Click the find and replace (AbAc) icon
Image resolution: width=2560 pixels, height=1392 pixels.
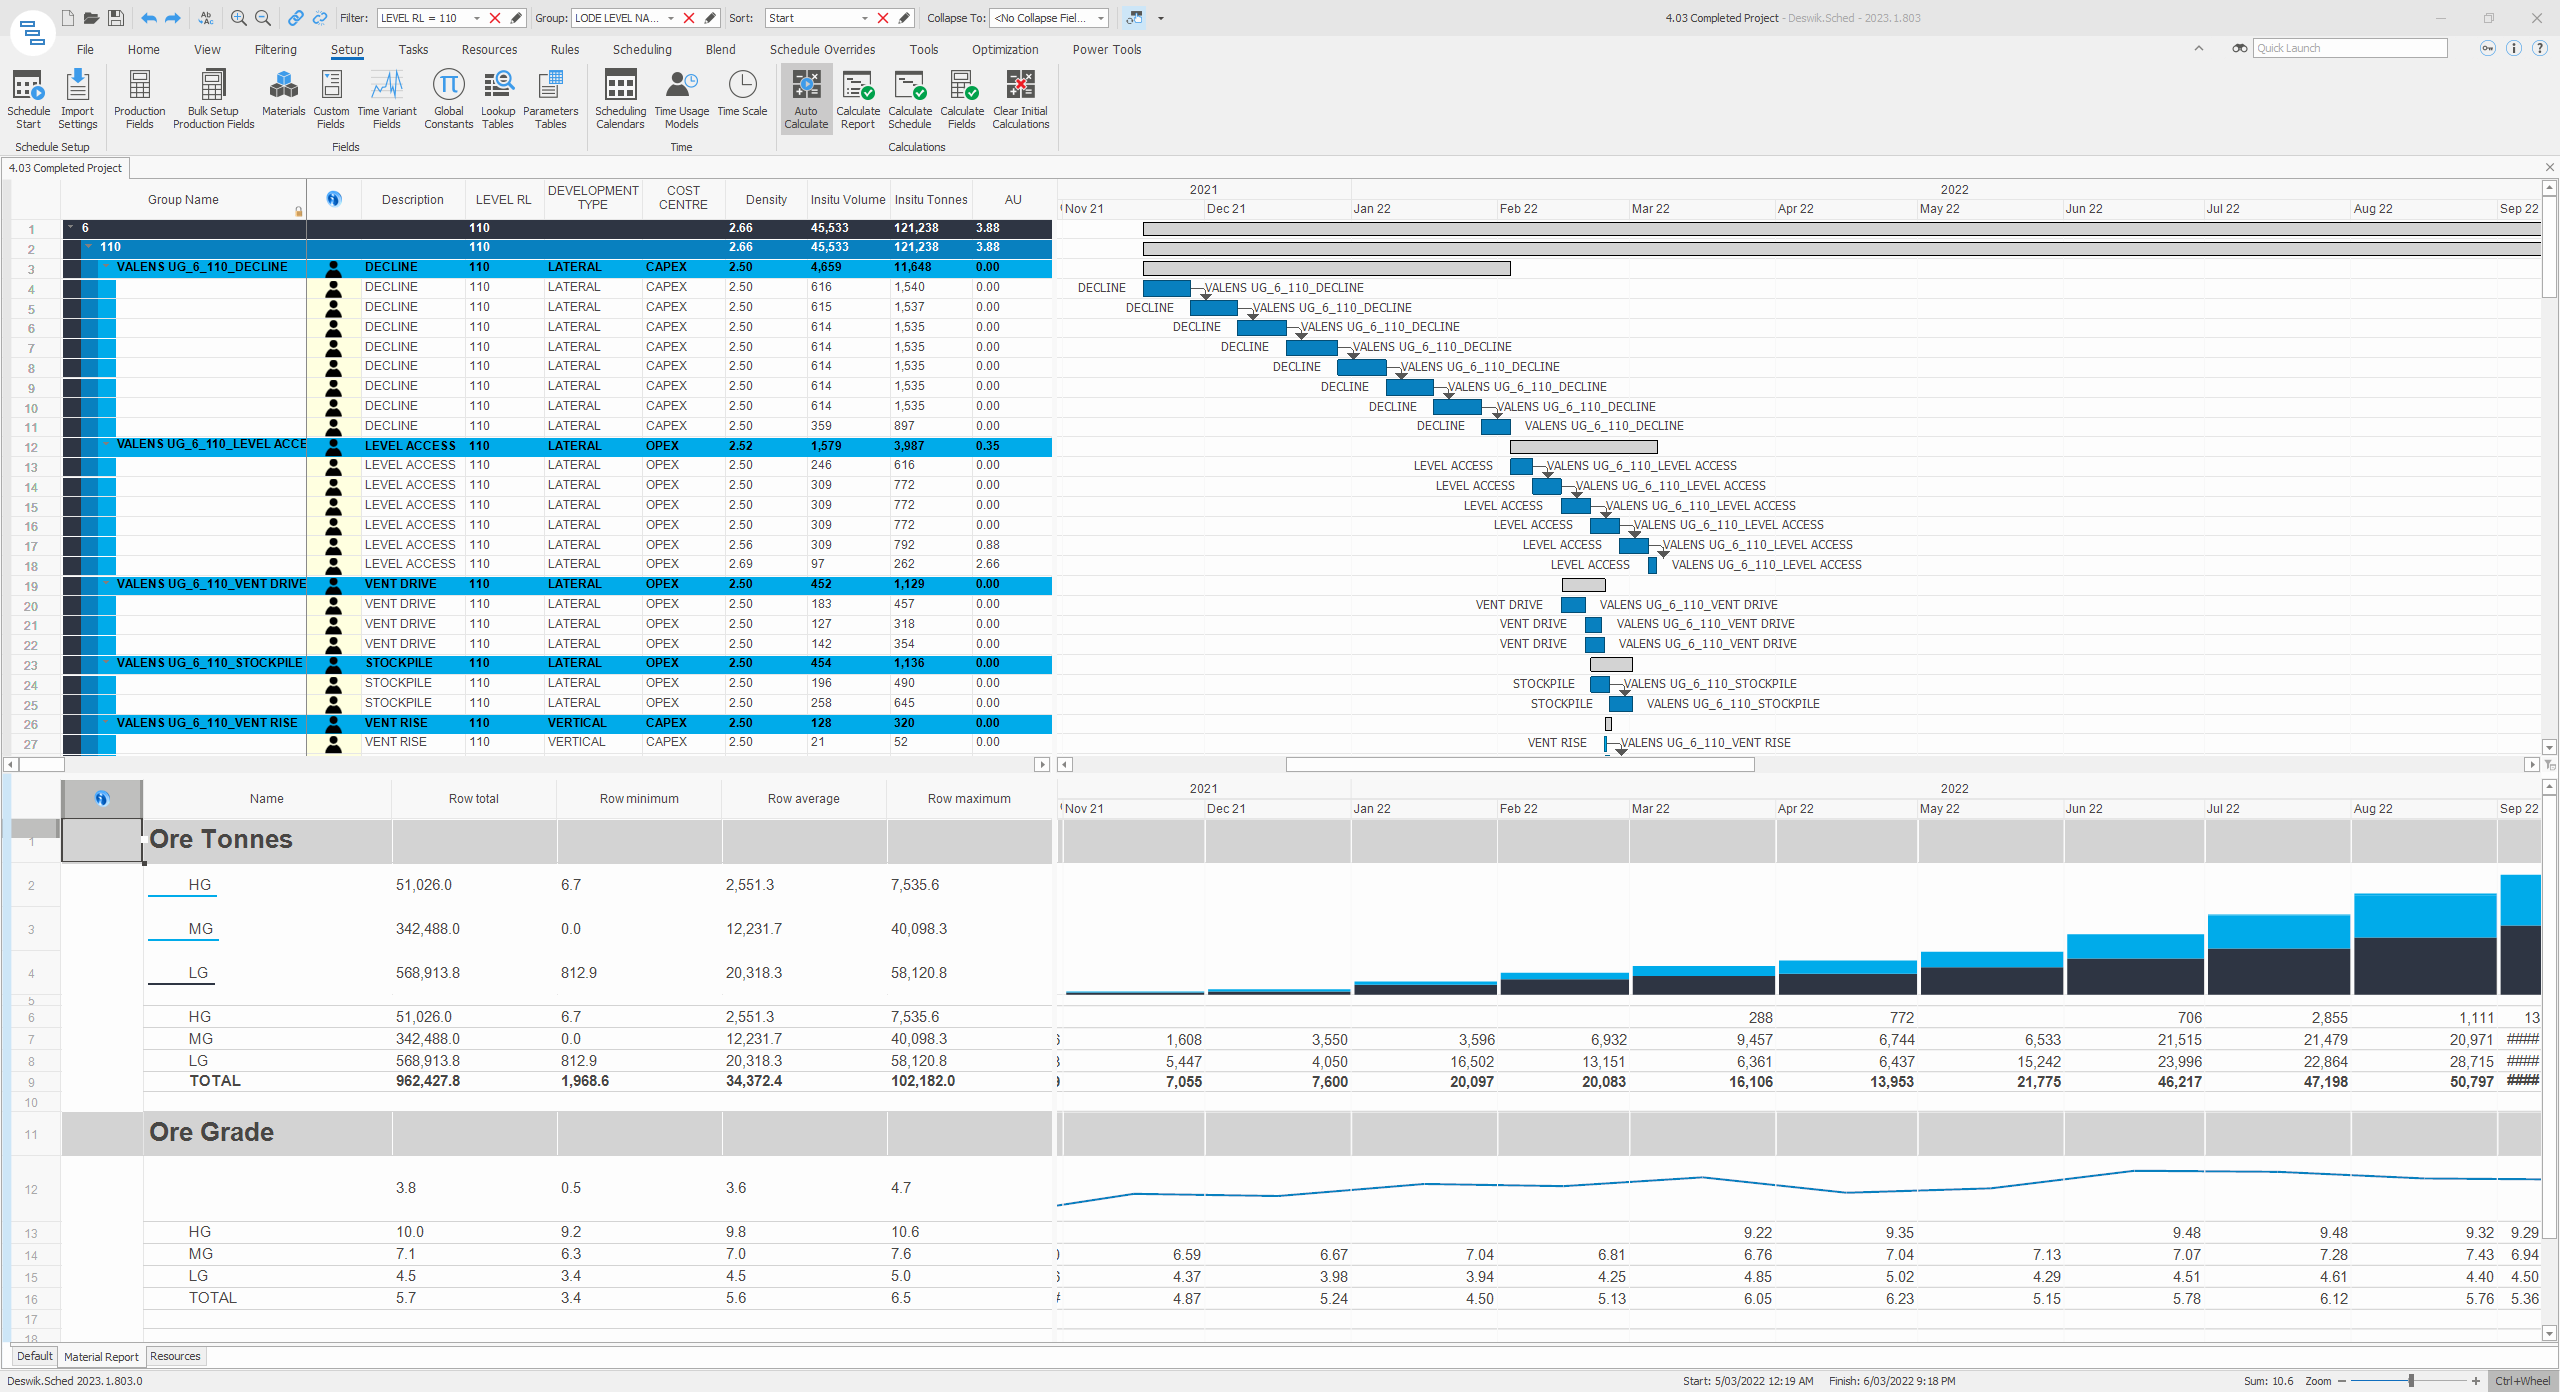206,18
